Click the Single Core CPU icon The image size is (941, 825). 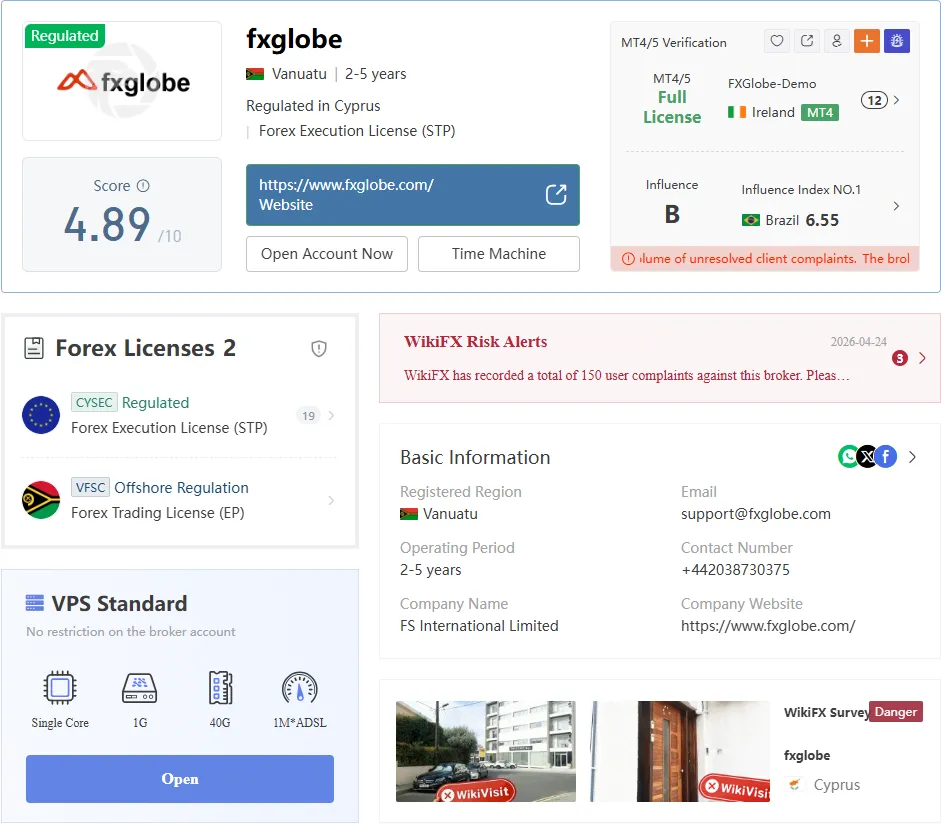pyautogui.click(x=60, y=688)
